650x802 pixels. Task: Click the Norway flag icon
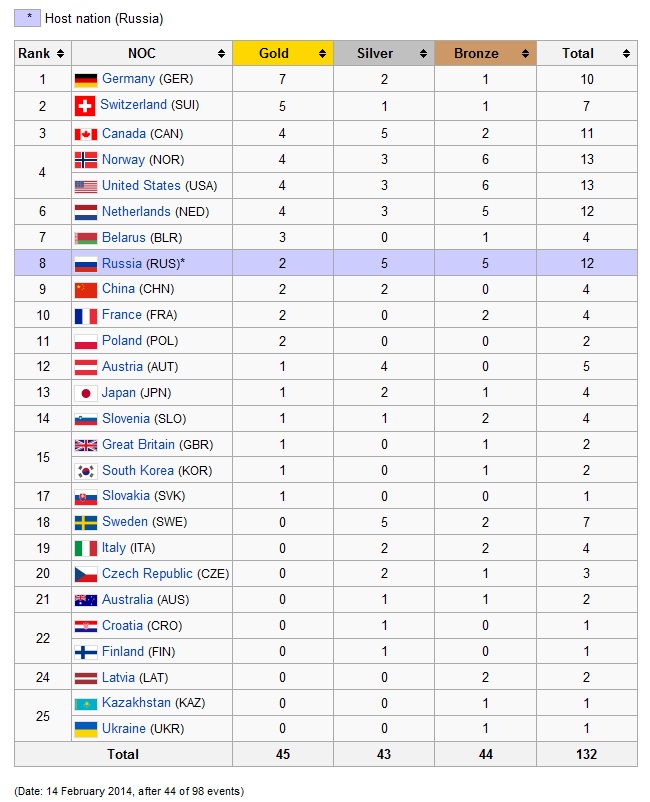click(x=86, y=160)
